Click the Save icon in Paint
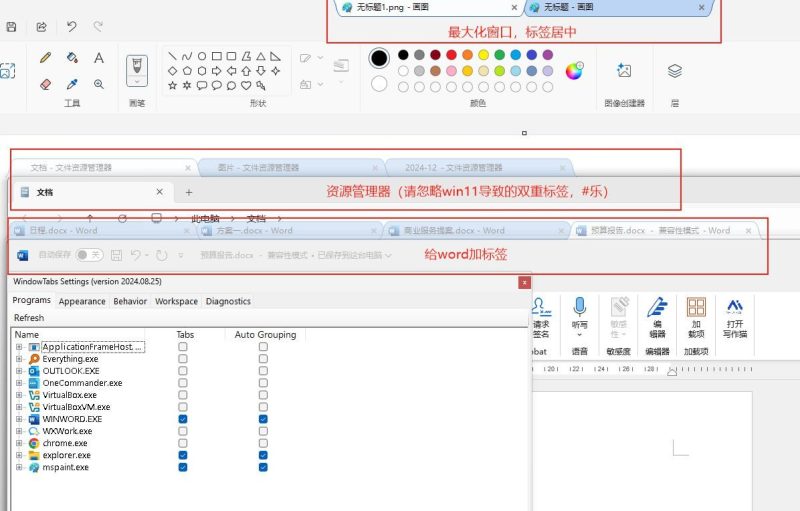The width and height of the screenshot is (800, 511). [x=11, y=27]
